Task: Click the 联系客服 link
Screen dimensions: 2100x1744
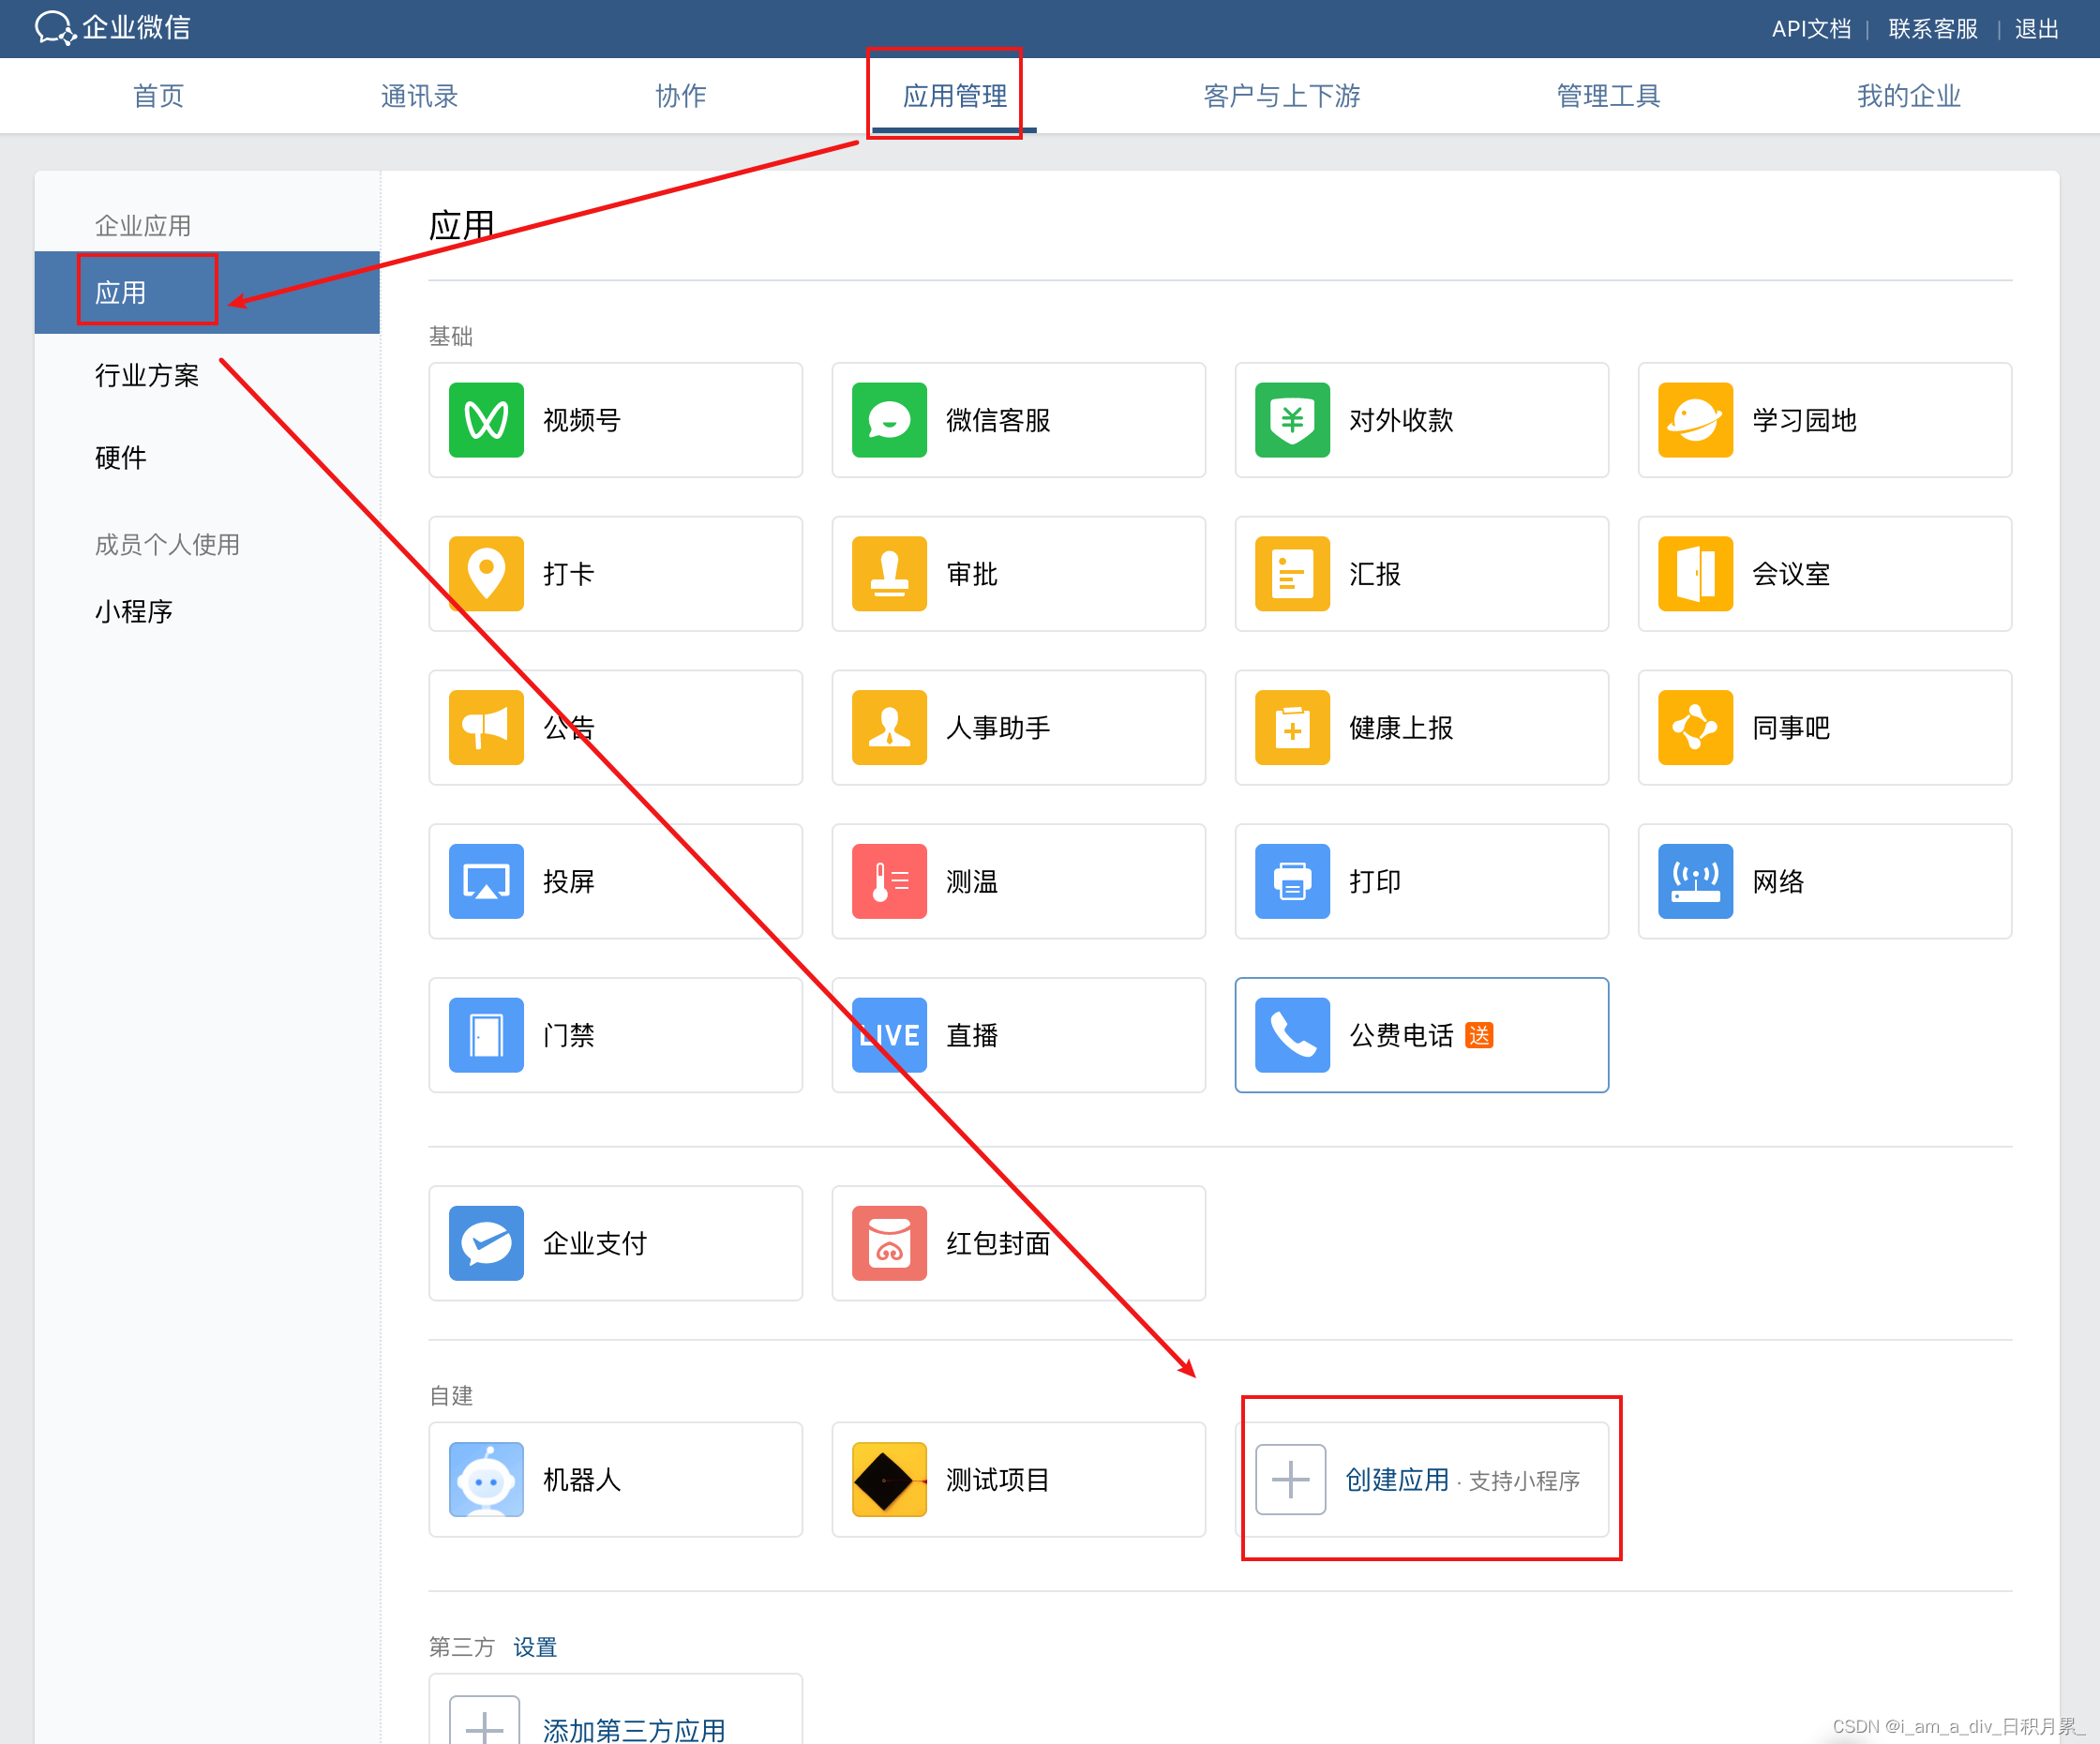Action: coord(1933,28)
